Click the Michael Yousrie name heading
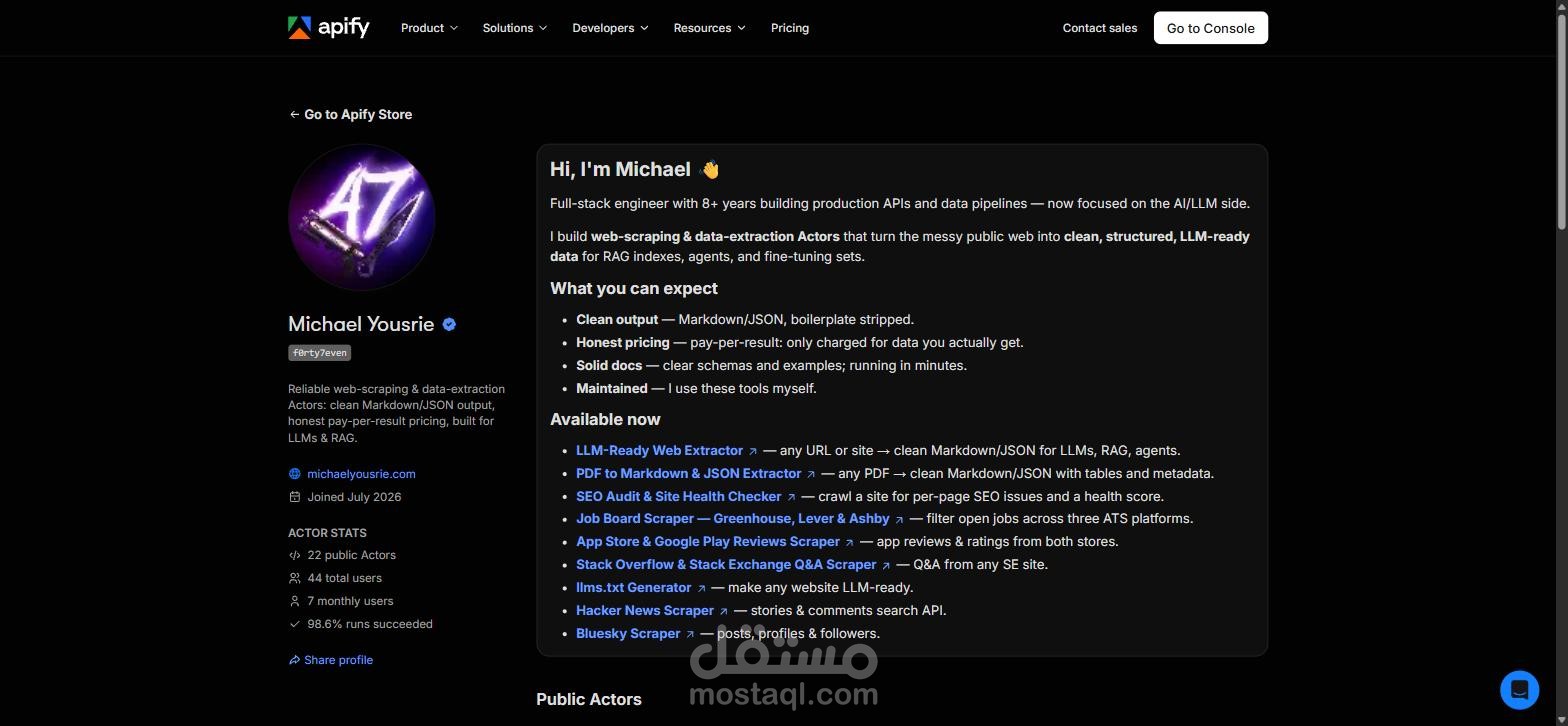 click(x=361, y=324)
